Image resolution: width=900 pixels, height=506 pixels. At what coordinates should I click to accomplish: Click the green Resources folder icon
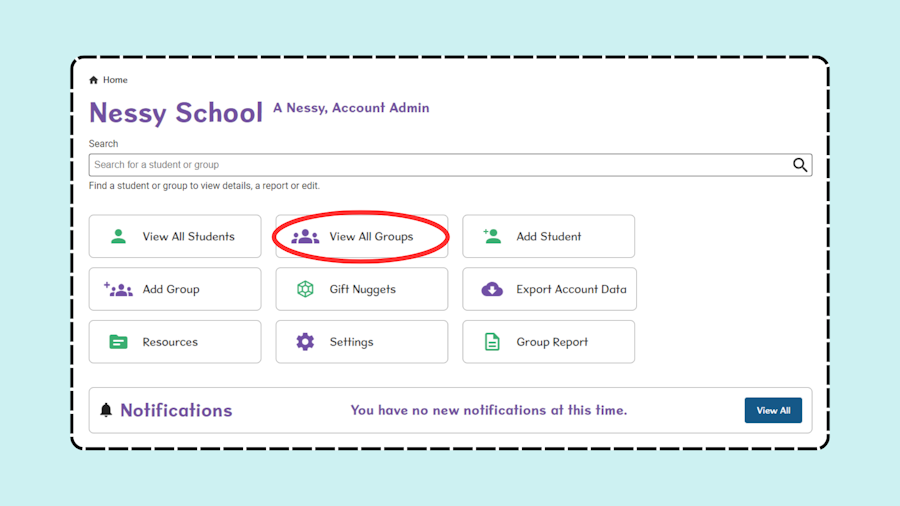(118, 342)
